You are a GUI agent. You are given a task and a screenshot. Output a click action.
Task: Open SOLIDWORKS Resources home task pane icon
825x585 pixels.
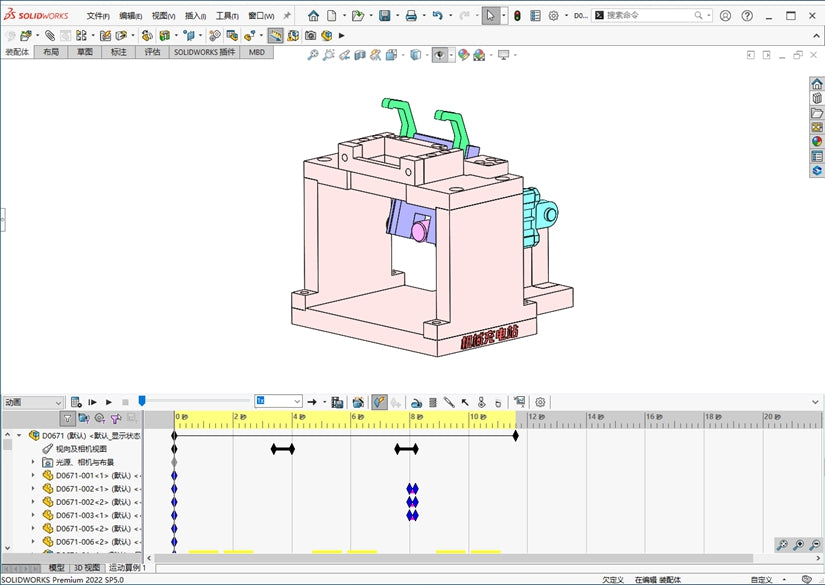coord(817,84)
